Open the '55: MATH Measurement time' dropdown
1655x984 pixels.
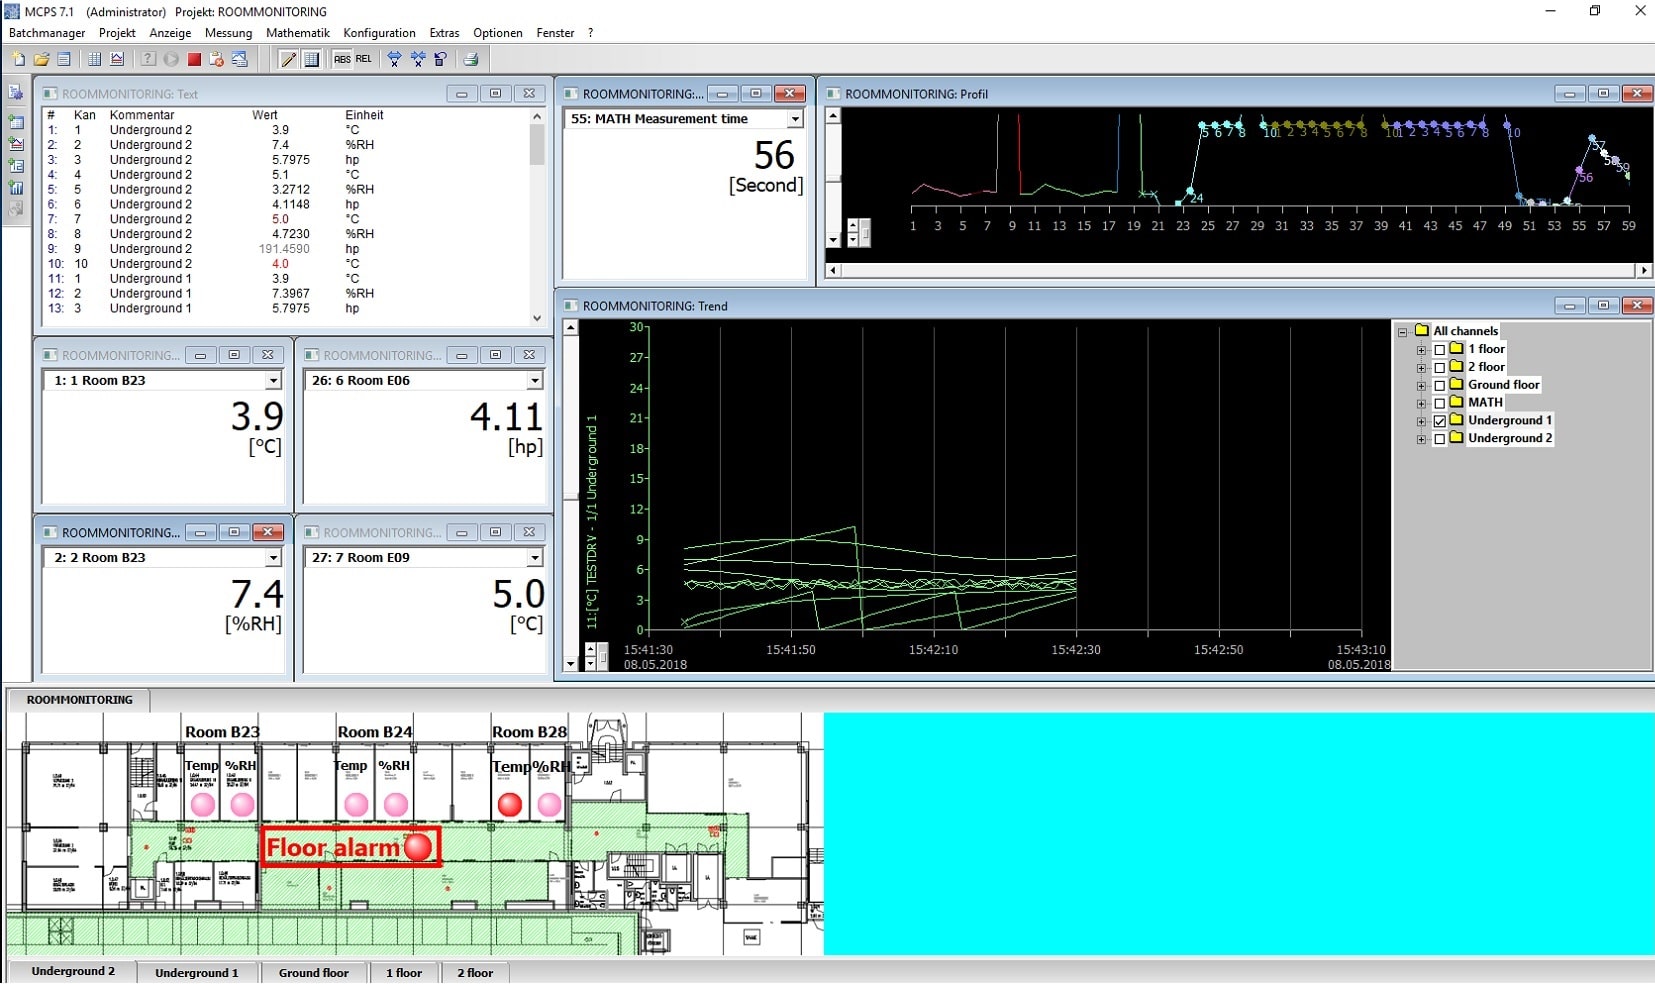point(795,118)
